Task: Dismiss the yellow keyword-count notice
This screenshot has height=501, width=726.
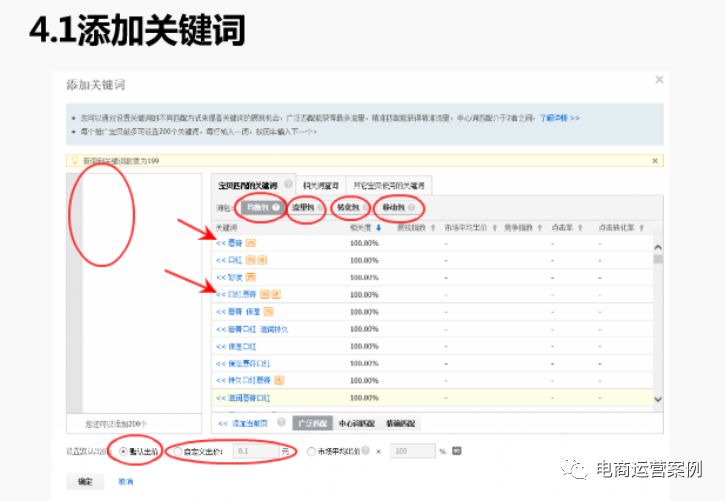Action: [655, 161]
